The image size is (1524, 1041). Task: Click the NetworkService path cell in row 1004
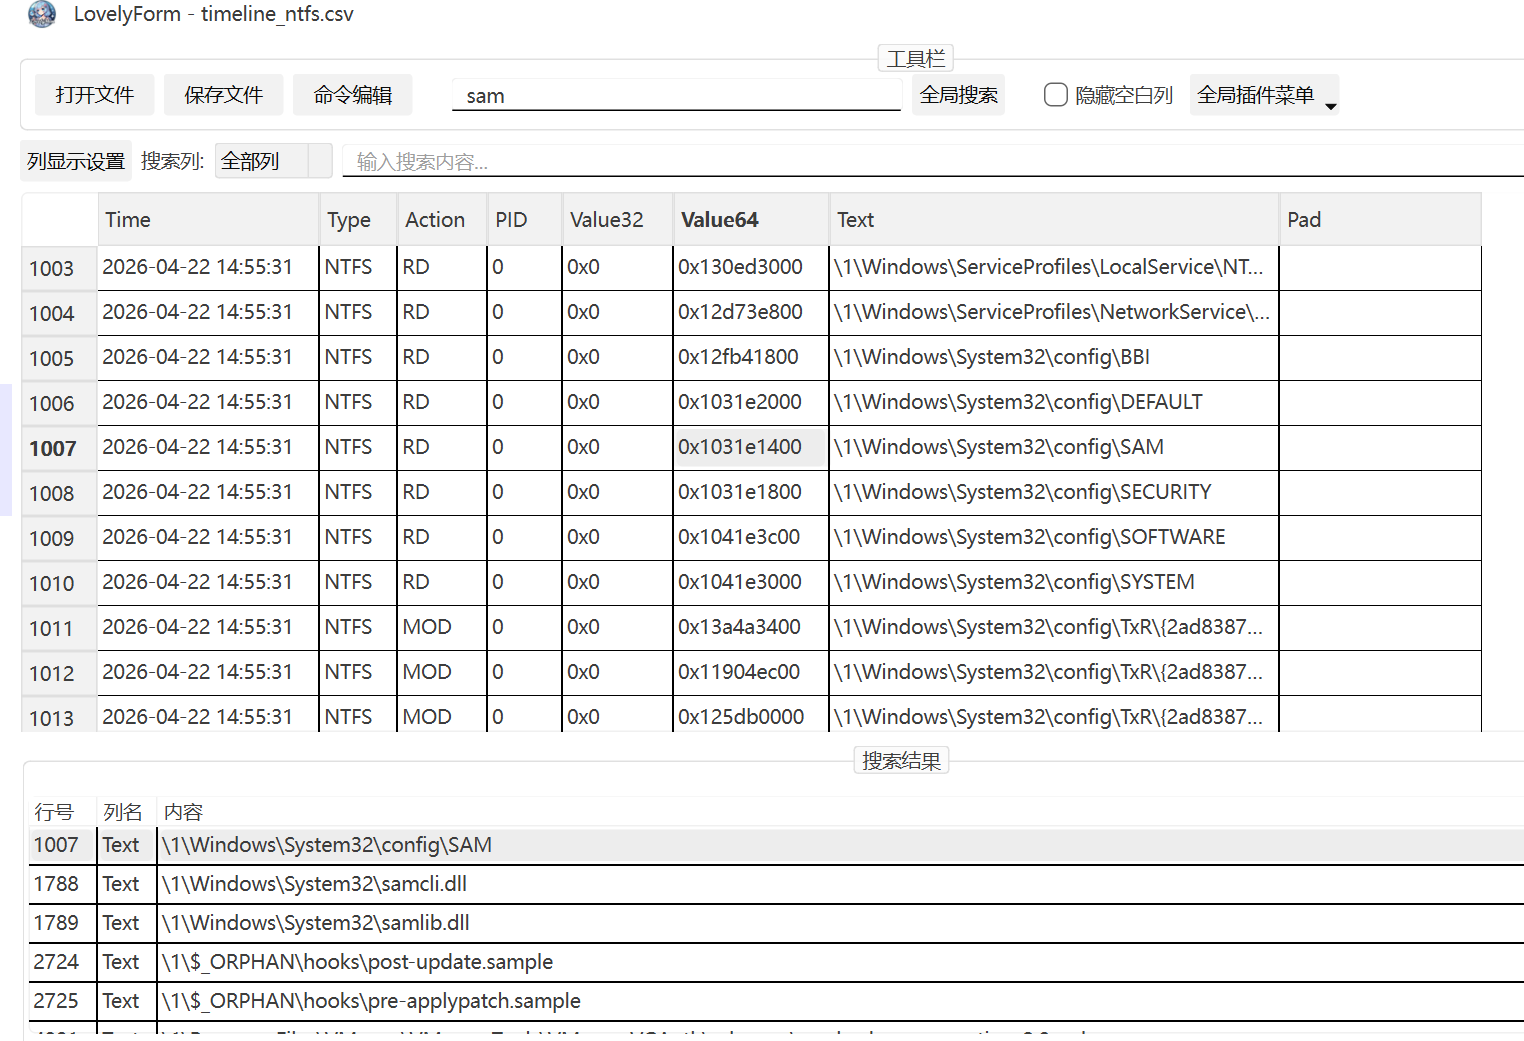click(x=1054, y=312)
